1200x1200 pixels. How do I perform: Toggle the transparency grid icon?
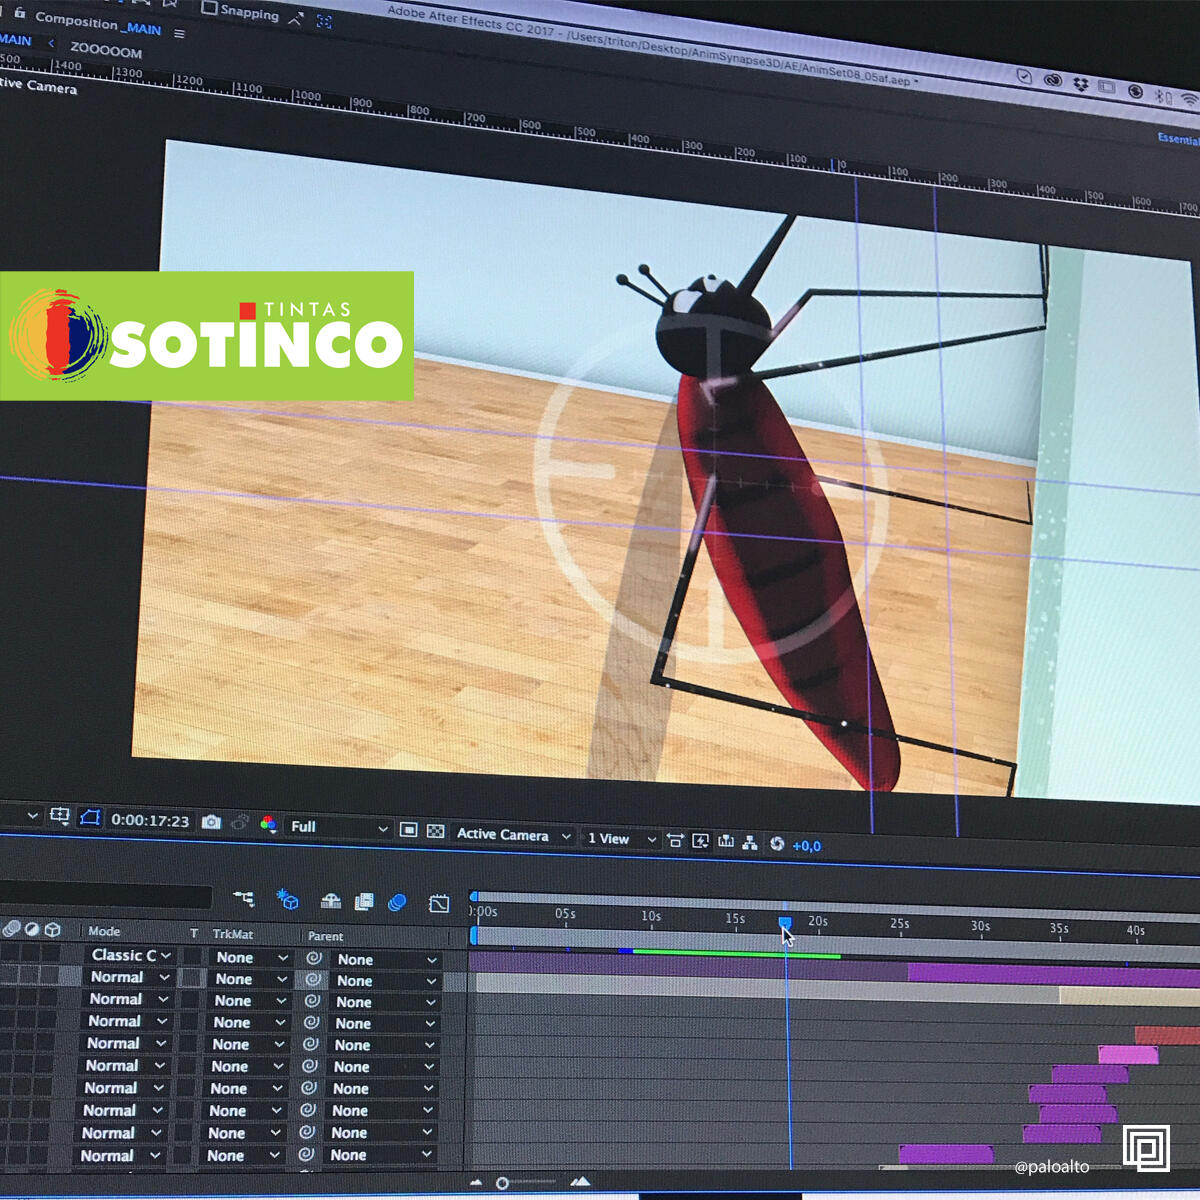tap(435, 831)
